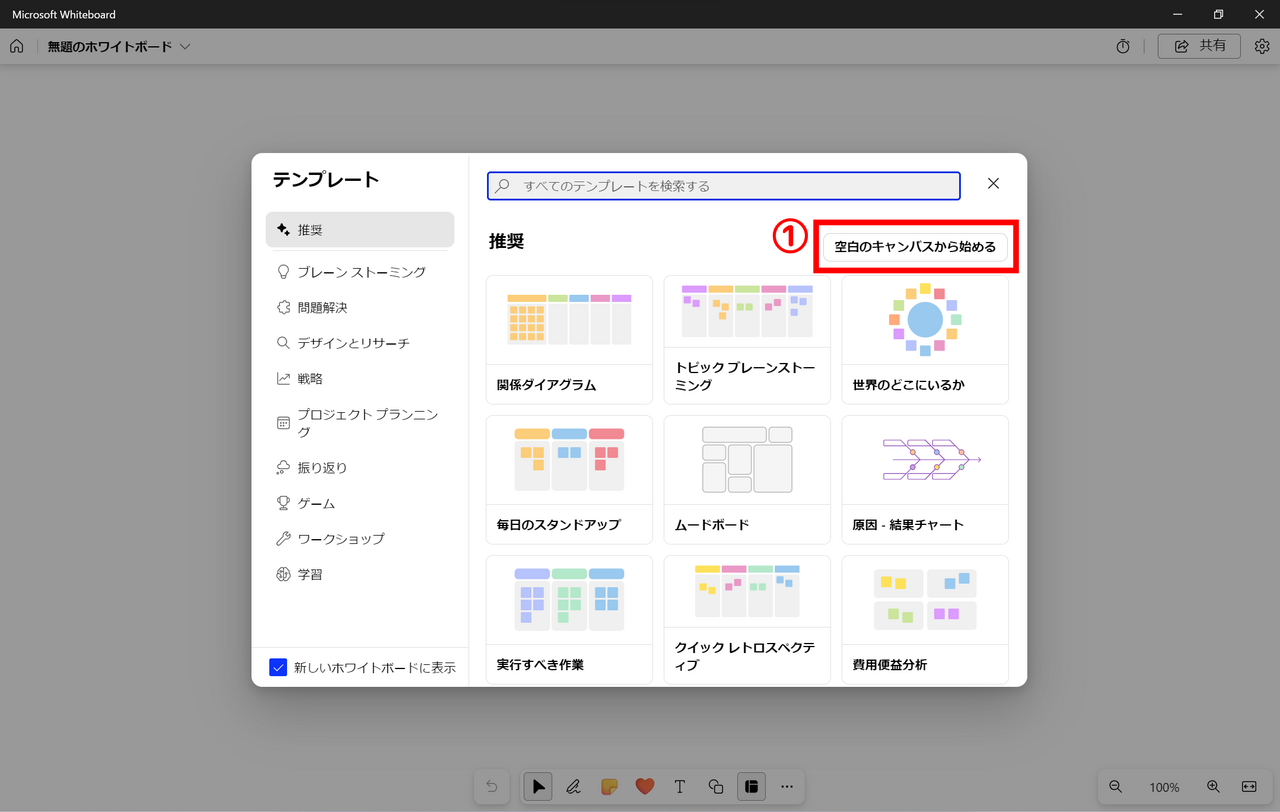Uncheck 新しいホワイトボードに表示 checkbox
This screenshot has width=1280, height=812.
[279, 667]
